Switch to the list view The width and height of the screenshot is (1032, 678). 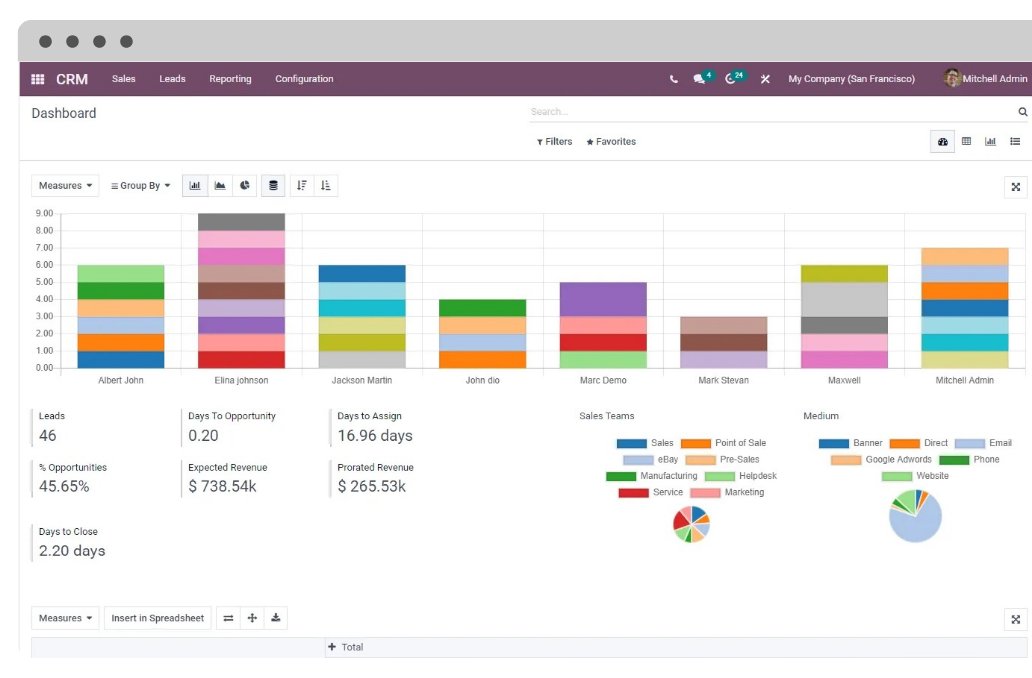1015,142
